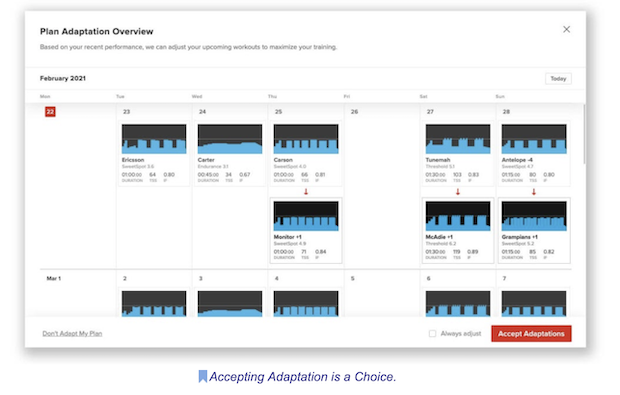Open the Grampians +1 adapted workout
This screenshot has height=395, width=620.
click(534, 231)
